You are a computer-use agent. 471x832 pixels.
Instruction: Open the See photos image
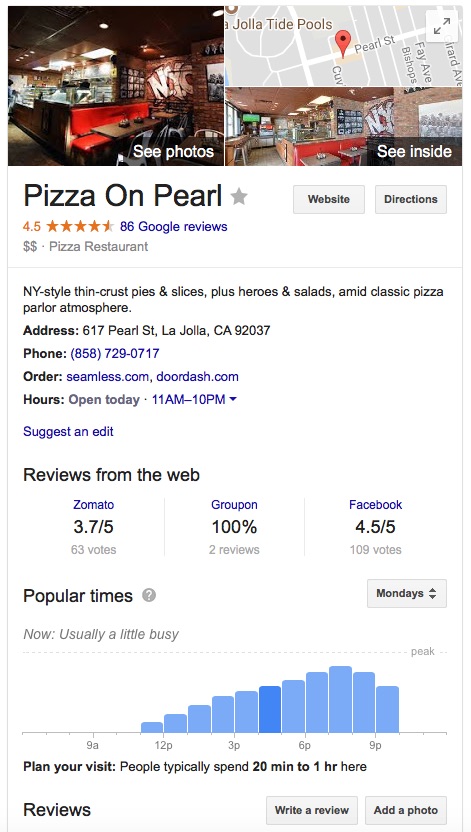point(116,85)
